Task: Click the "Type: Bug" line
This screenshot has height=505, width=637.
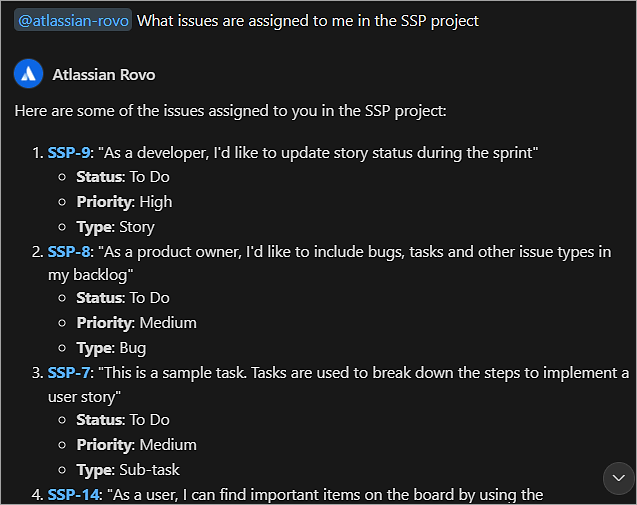Action: (111, 348)
